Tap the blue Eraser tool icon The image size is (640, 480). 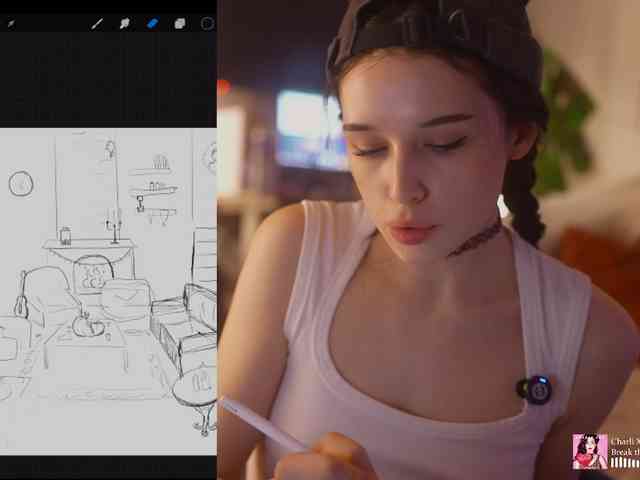(x=152, y=23)
